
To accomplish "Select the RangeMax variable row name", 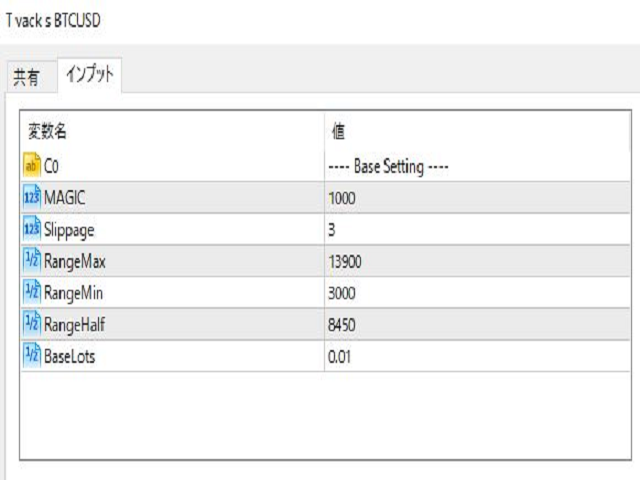I will pyautogui.click(x=75, y=262).
